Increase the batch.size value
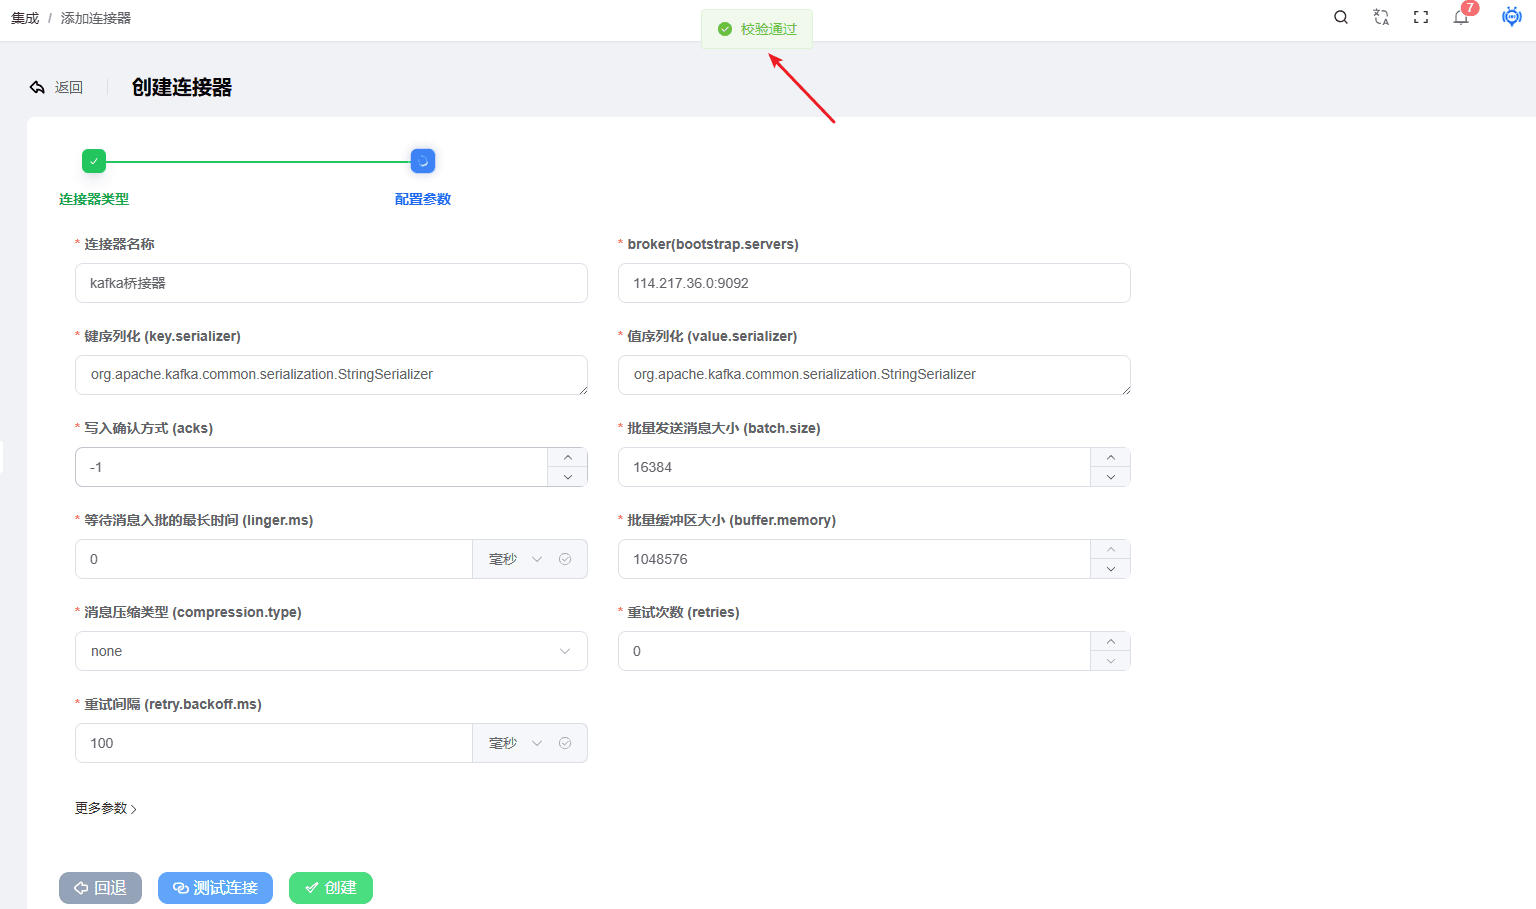Image resolution: width=1536 pixels, height=909 pixels. click(1111, 457)
